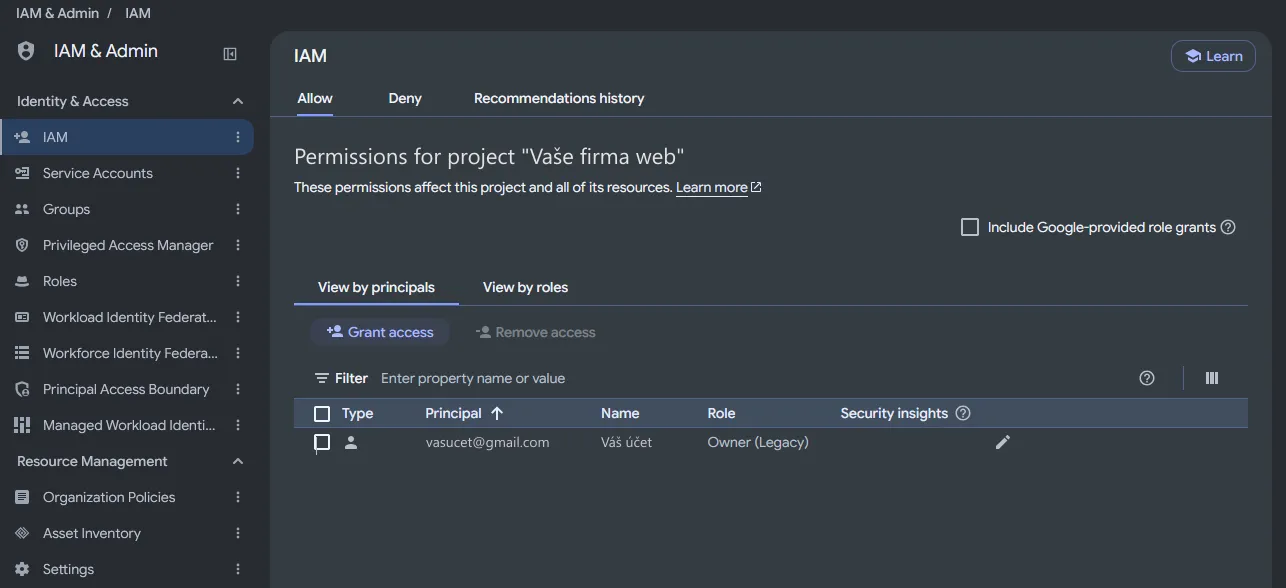The width and height of the screenshot is (1286, 588).
Task: Click the Learn button
Action: click(x=1213, y=56)
